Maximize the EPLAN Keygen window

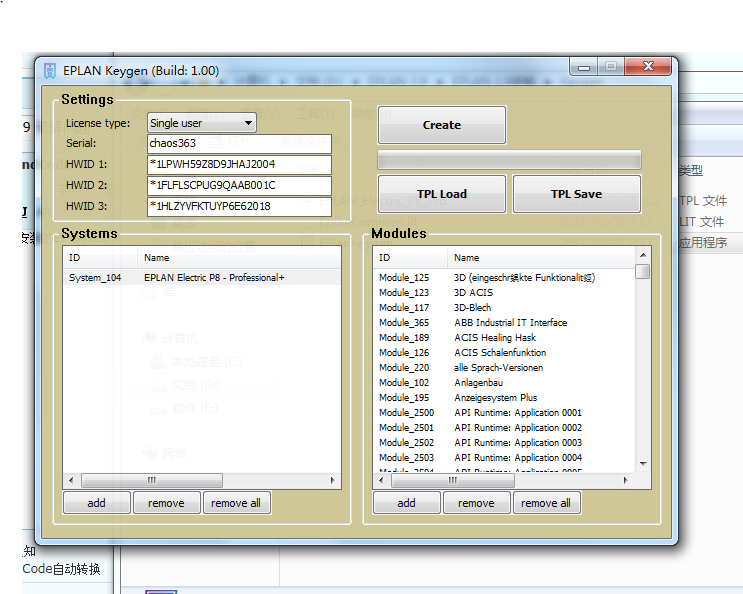[611, 67]
